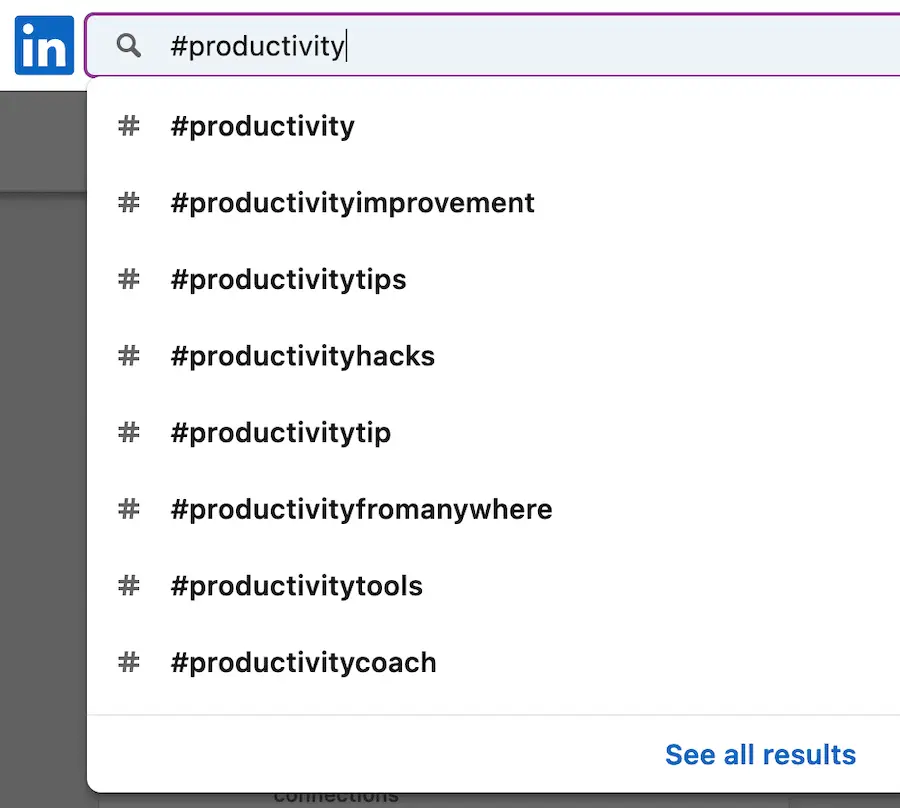The width and height of the screenshot is (900, 808).
Task: Click hash icon beside #productivitytip
Action: pyautogui.click(x=129, y=433)
